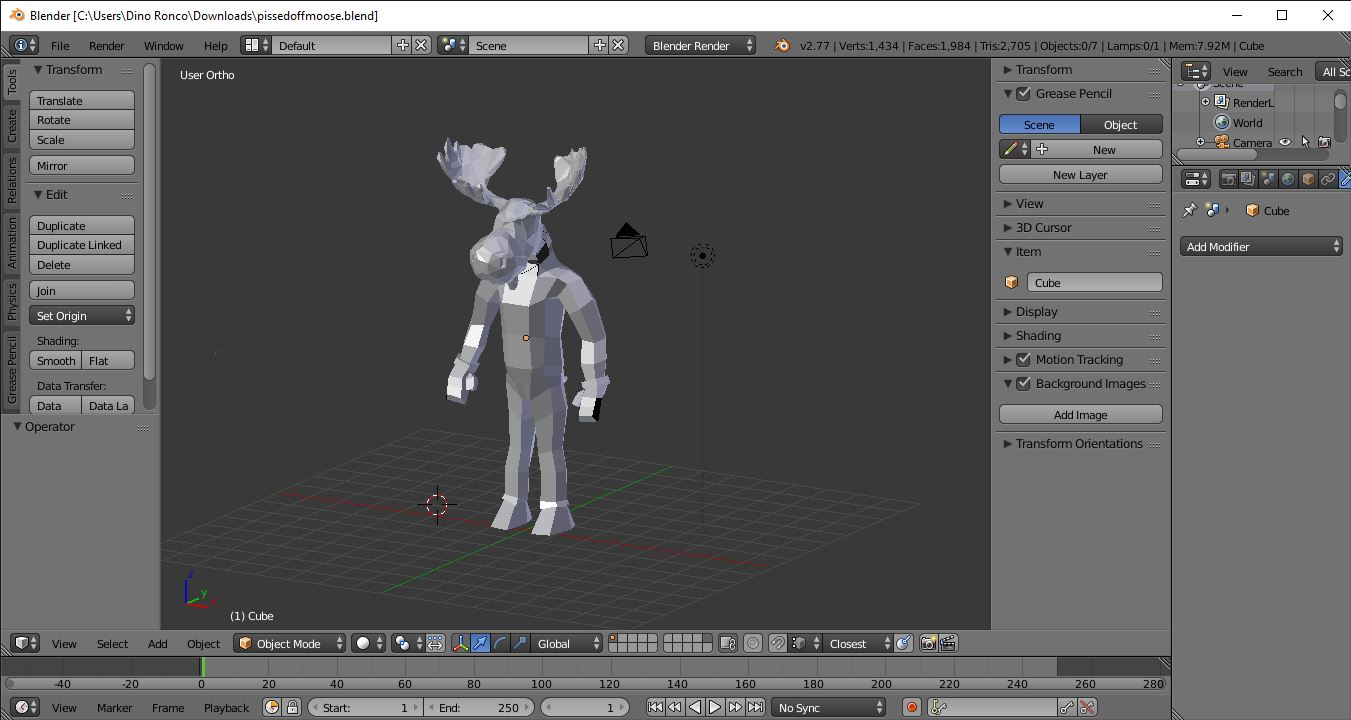Toggle Grease Pencil panel checkbox
1351x720 pixels.
click(x=1023, y=93)
